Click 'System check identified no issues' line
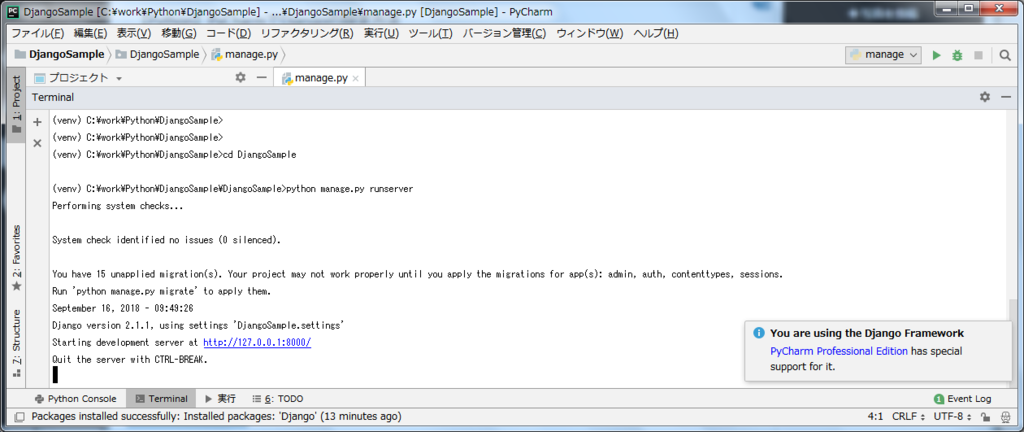The image size is (1024, 432). click(x=166, y=240)
